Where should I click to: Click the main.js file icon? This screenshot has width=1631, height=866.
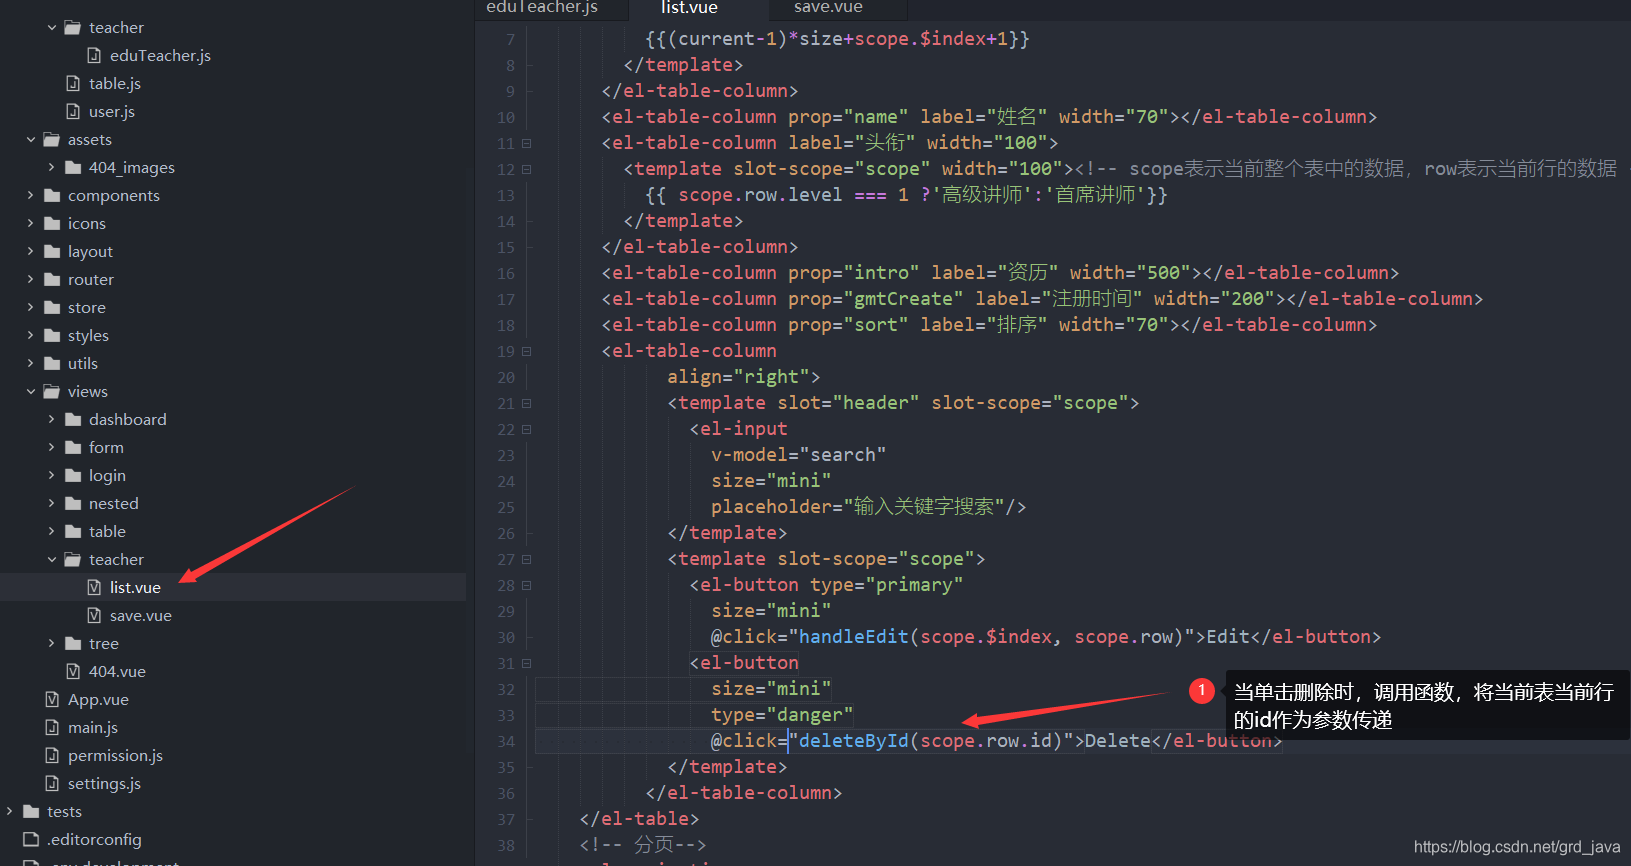[x=52, y=728]
